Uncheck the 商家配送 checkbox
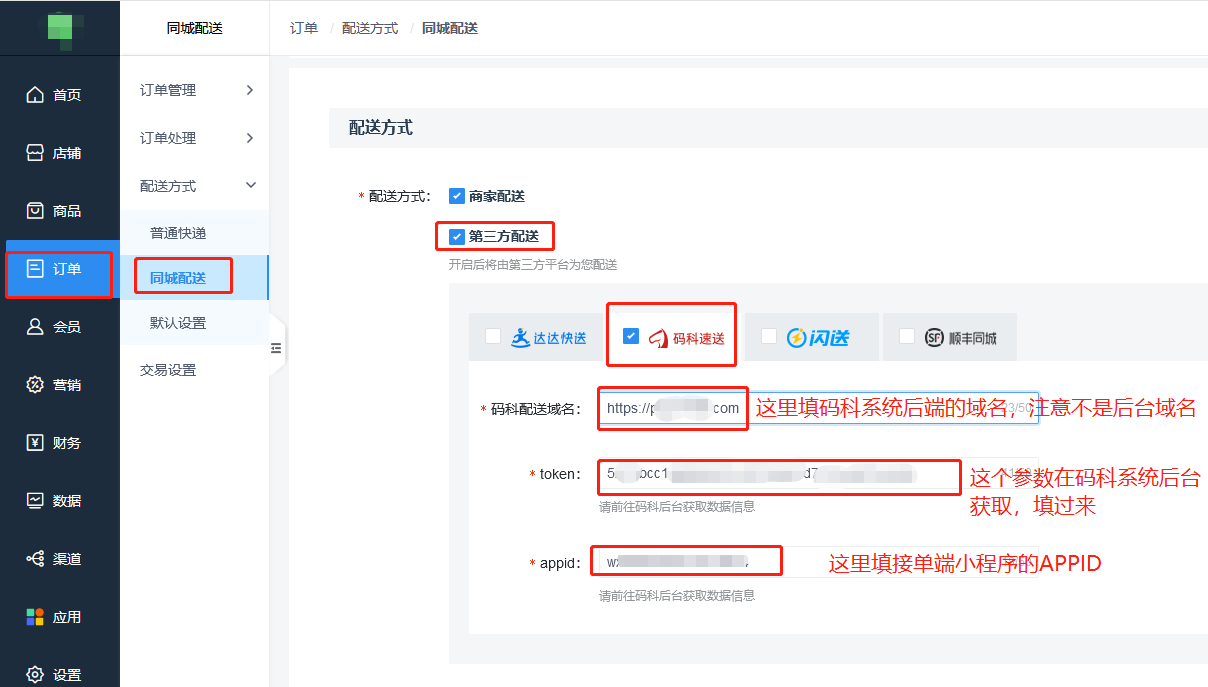1208x687 pixels. coord(456,196)
